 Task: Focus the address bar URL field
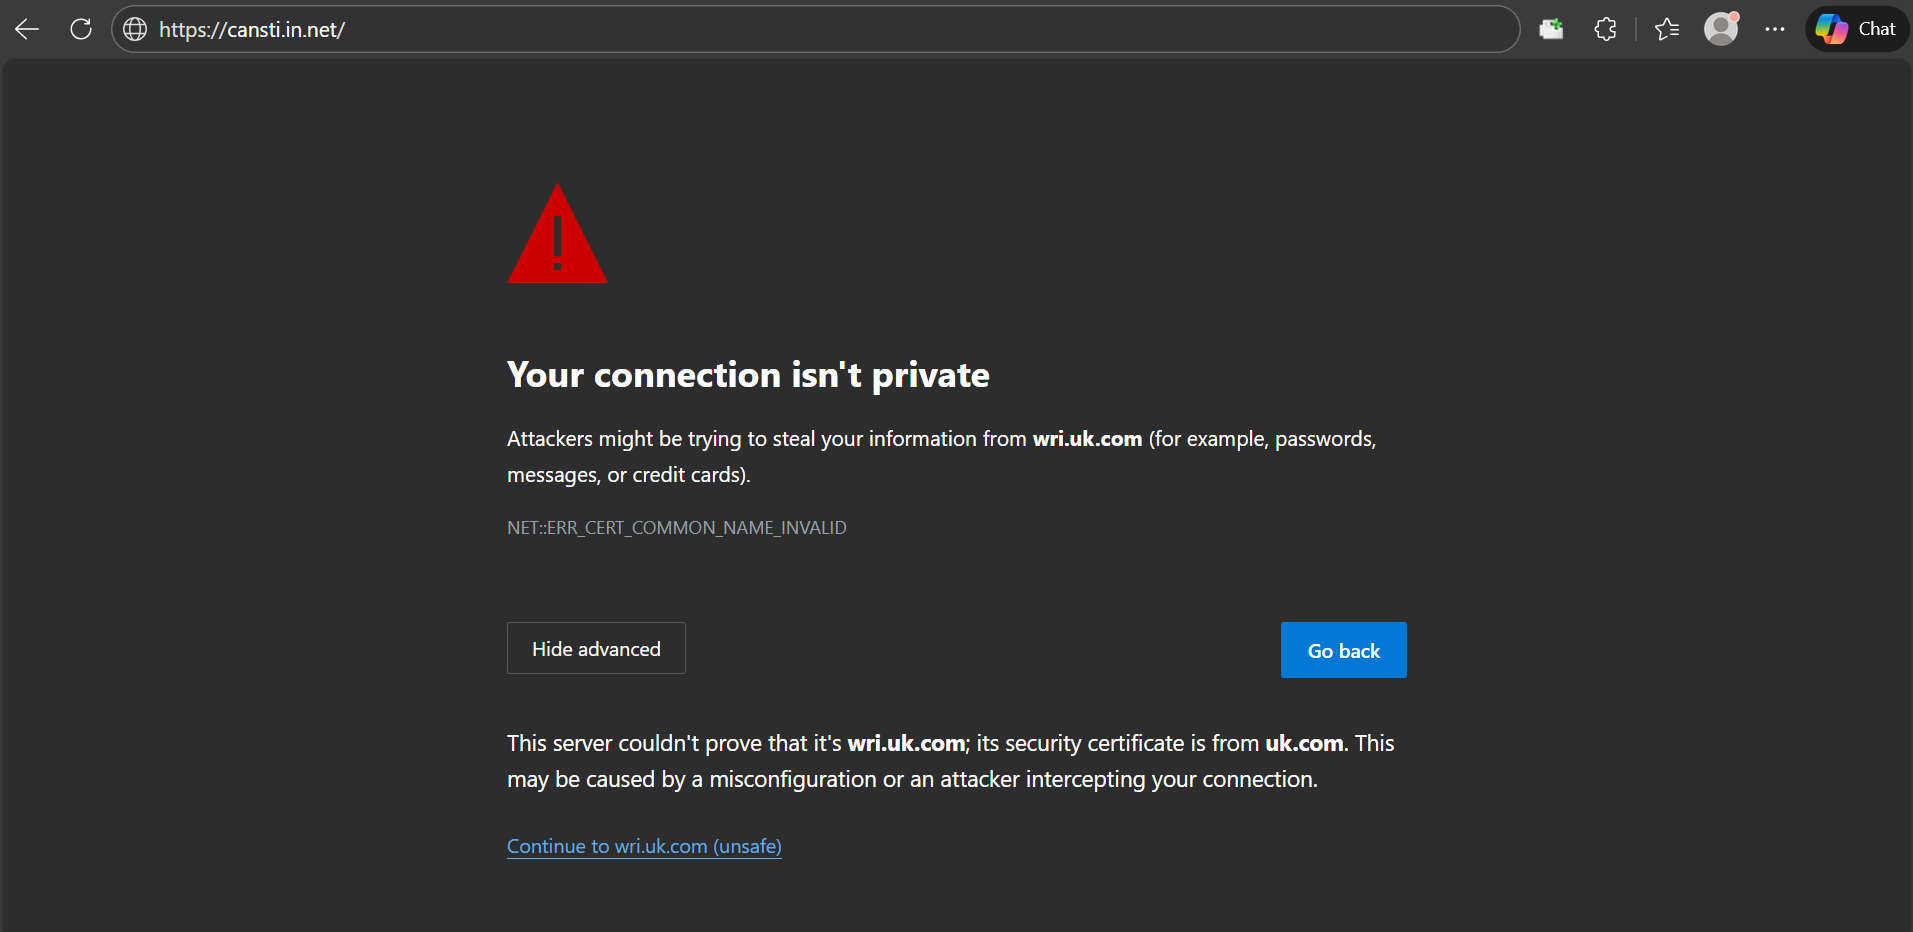point(800,30)
